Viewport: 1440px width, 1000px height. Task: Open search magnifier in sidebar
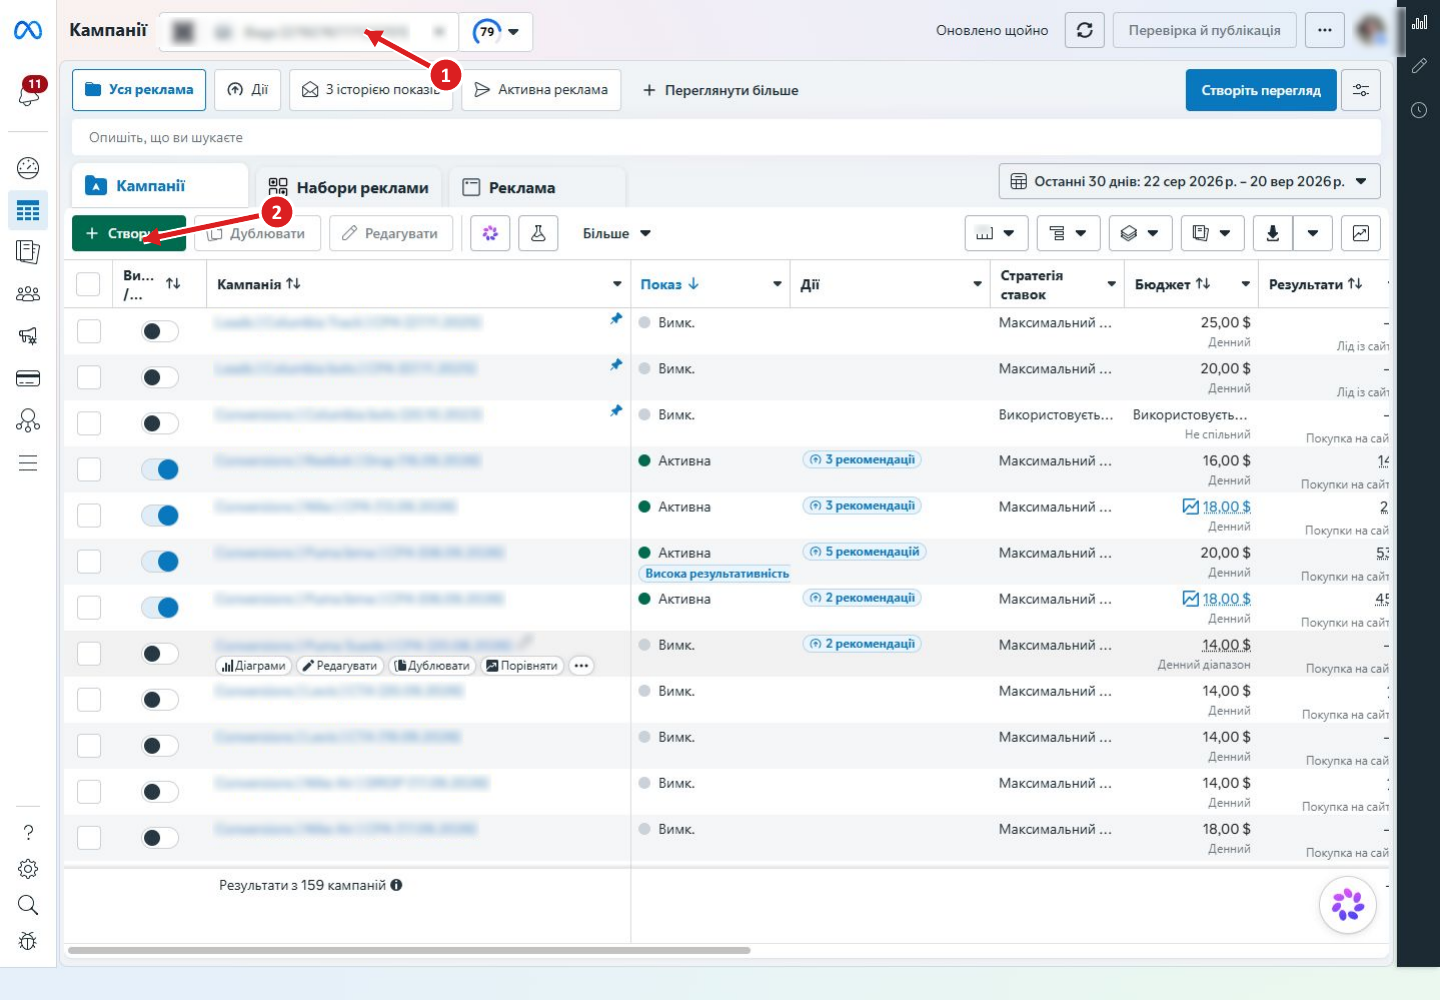(28, 905)
